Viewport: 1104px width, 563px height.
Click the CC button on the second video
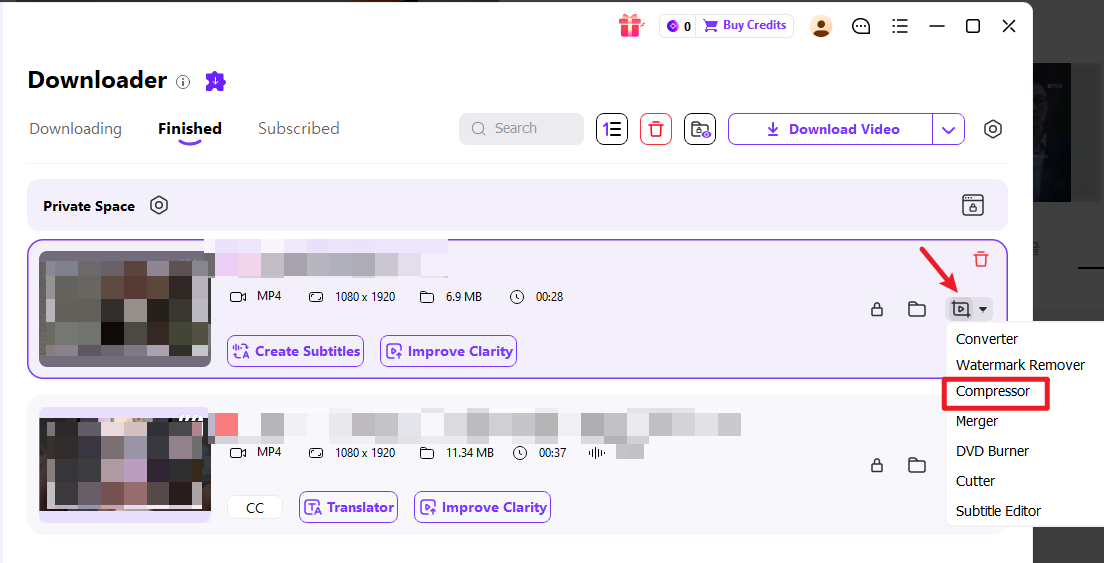tap(255, 507)
